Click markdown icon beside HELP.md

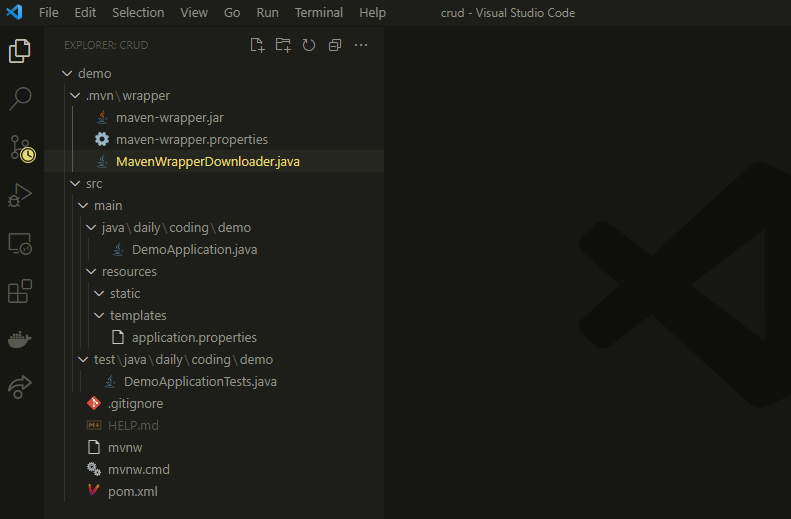coord(94,426)
